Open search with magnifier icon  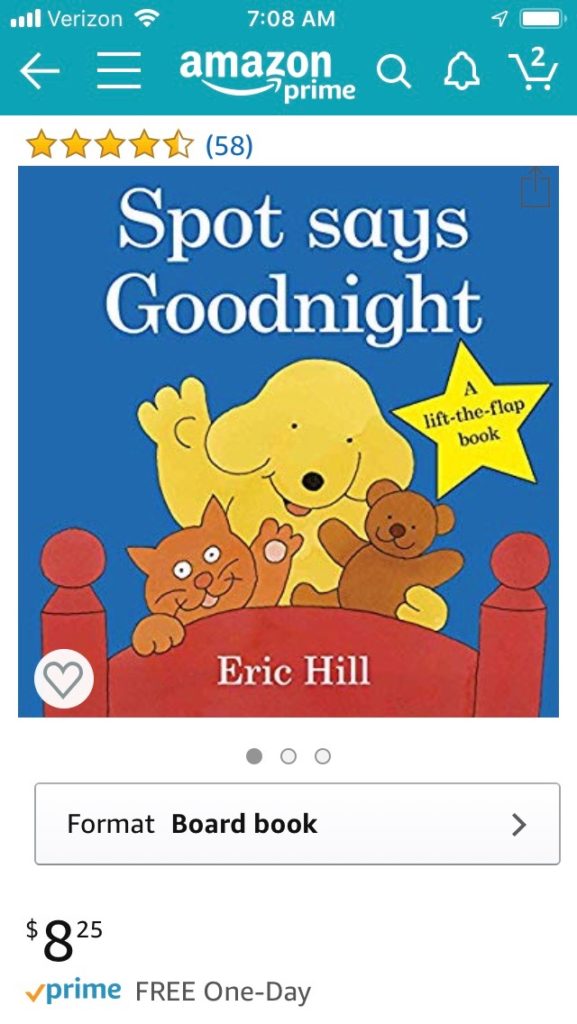[394, 72]
